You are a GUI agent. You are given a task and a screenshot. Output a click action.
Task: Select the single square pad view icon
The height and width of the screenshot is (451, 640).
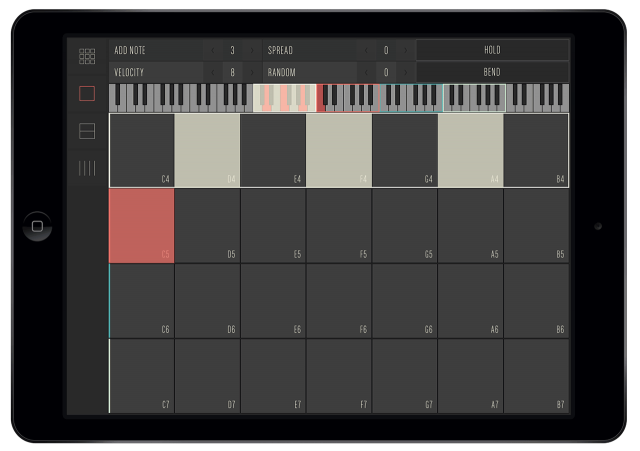(x=87, y=93)
